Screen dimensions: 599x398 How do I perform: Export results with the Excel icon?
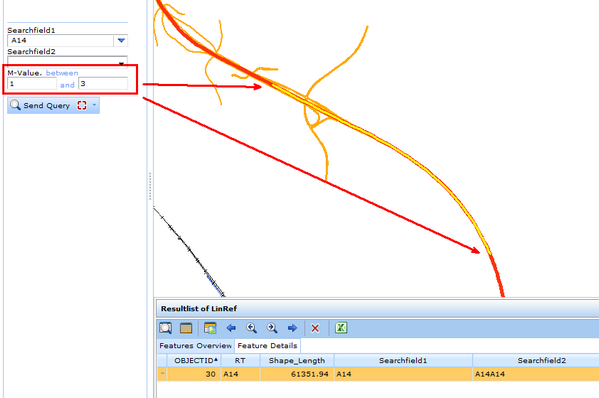[x=341, y=328]
